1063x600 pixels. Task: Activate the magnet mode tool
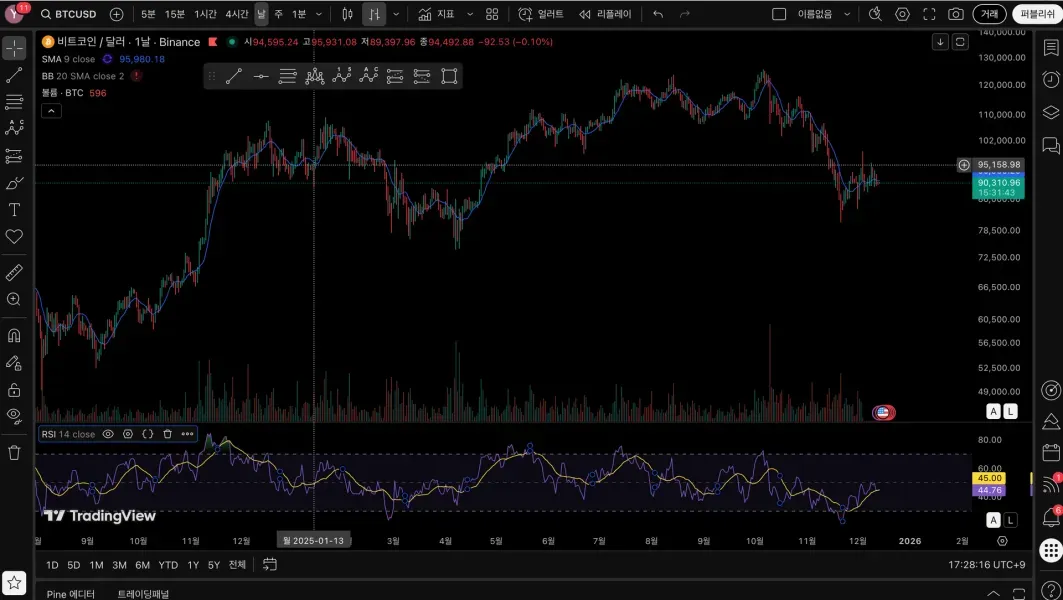click(14, 336)
